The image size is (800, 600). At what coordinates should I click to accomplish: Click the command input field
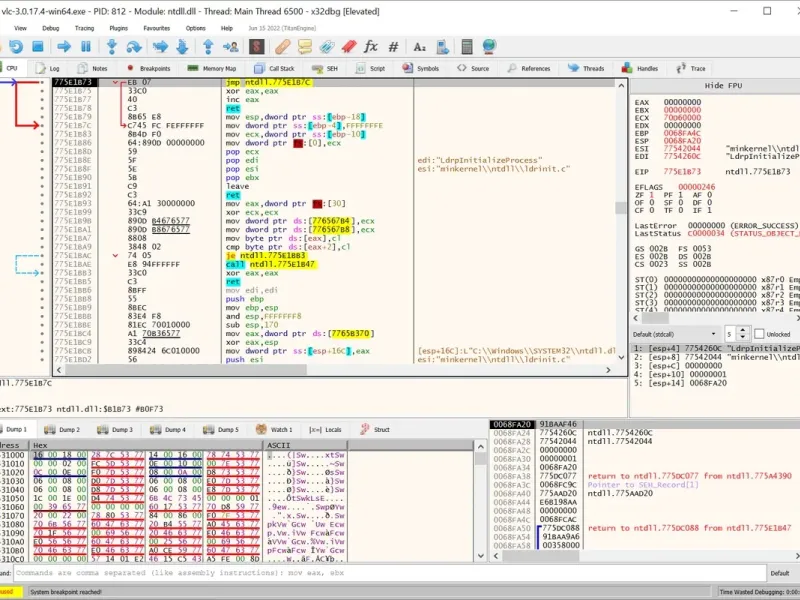380,573
